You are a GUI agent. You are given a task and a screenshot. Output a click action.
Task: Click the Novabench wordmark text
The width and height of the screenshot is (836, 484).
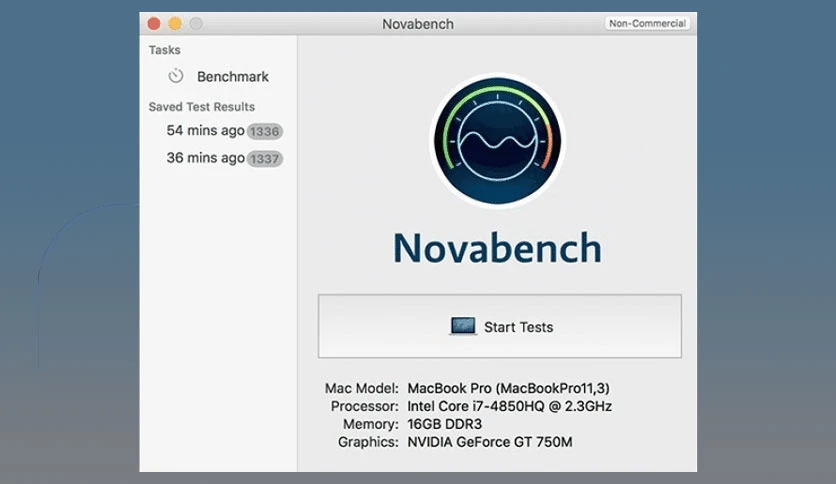(497, 248)
